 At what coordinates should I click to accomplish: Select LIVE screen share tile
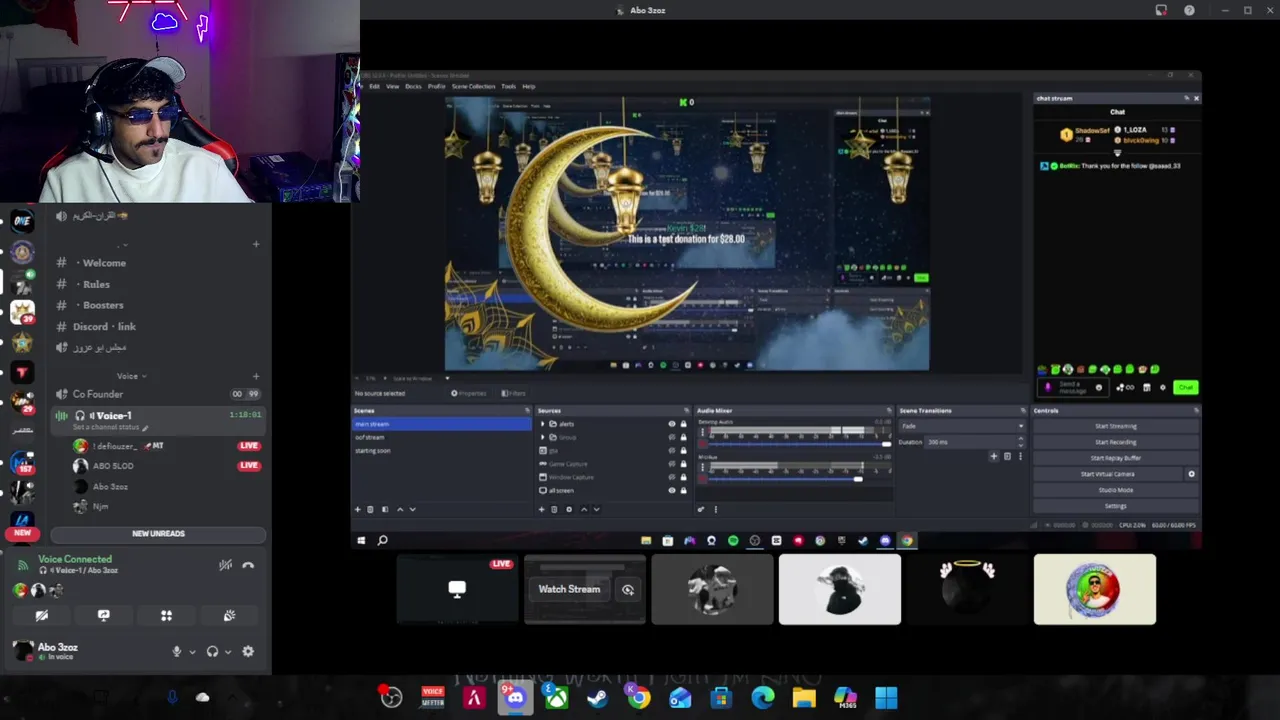[x=457, y=589]
